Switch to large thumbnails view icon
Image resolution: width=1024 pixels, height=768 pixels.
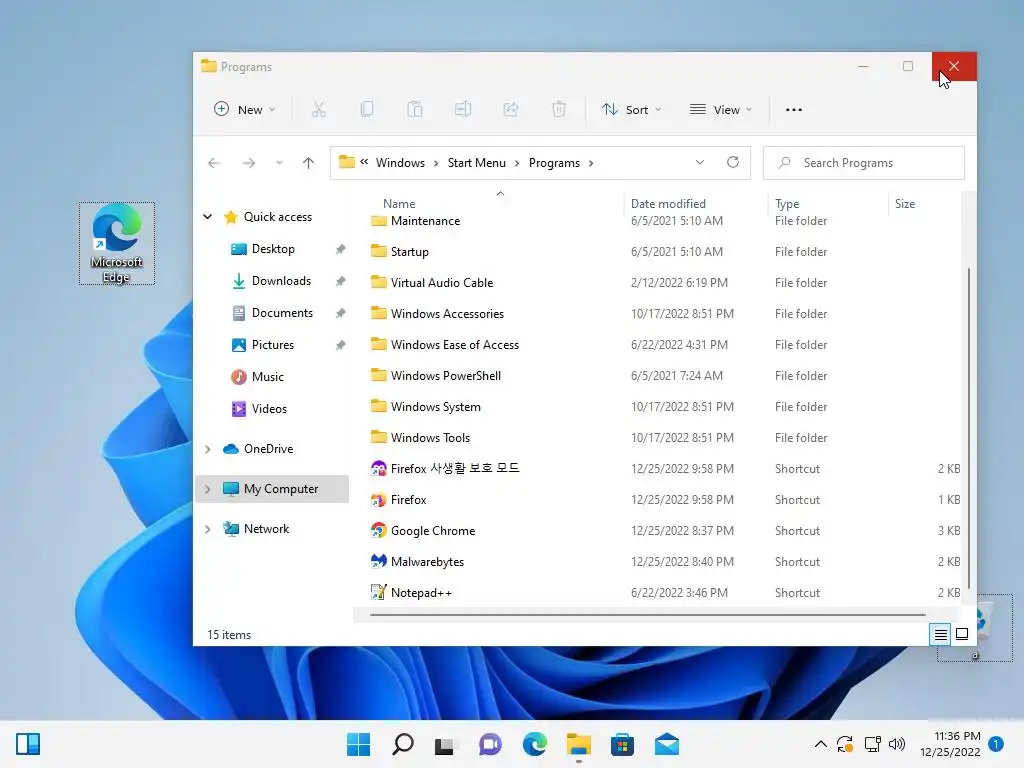(962, 634)
